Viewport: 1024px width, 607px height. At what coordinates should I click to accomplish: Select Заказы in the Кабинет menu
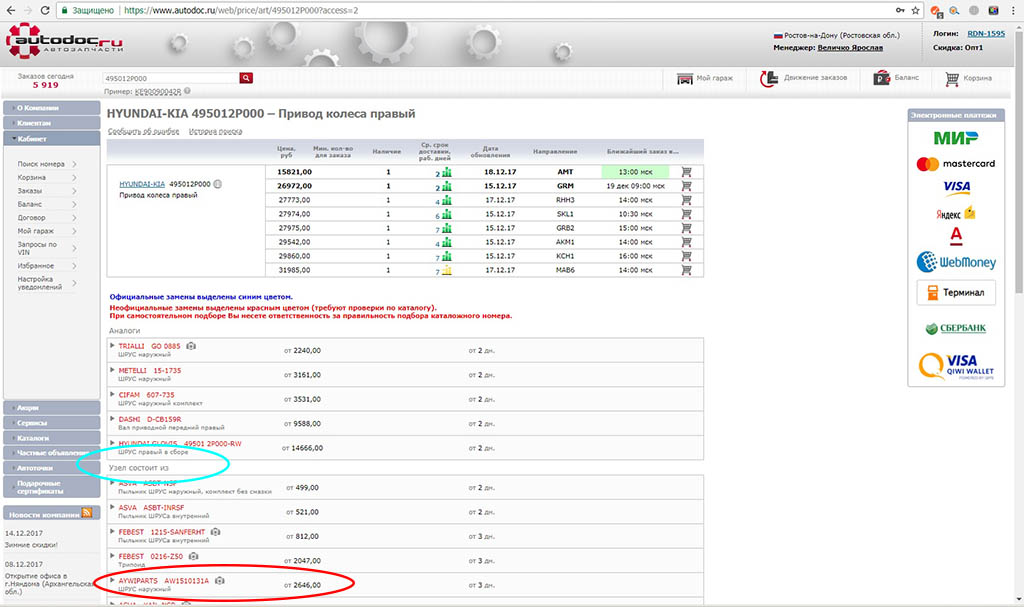tap(31, 190)
